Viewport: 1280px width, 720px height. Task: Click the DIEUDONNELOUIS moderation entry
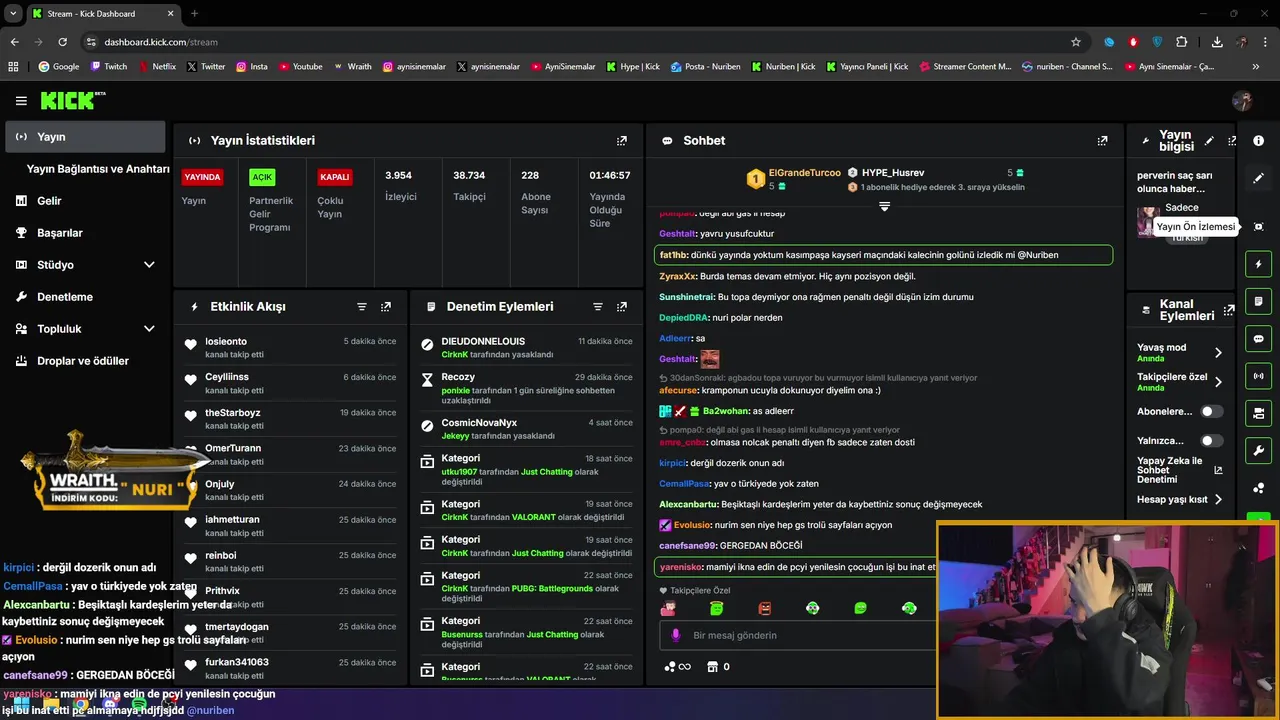coord(527,347)
